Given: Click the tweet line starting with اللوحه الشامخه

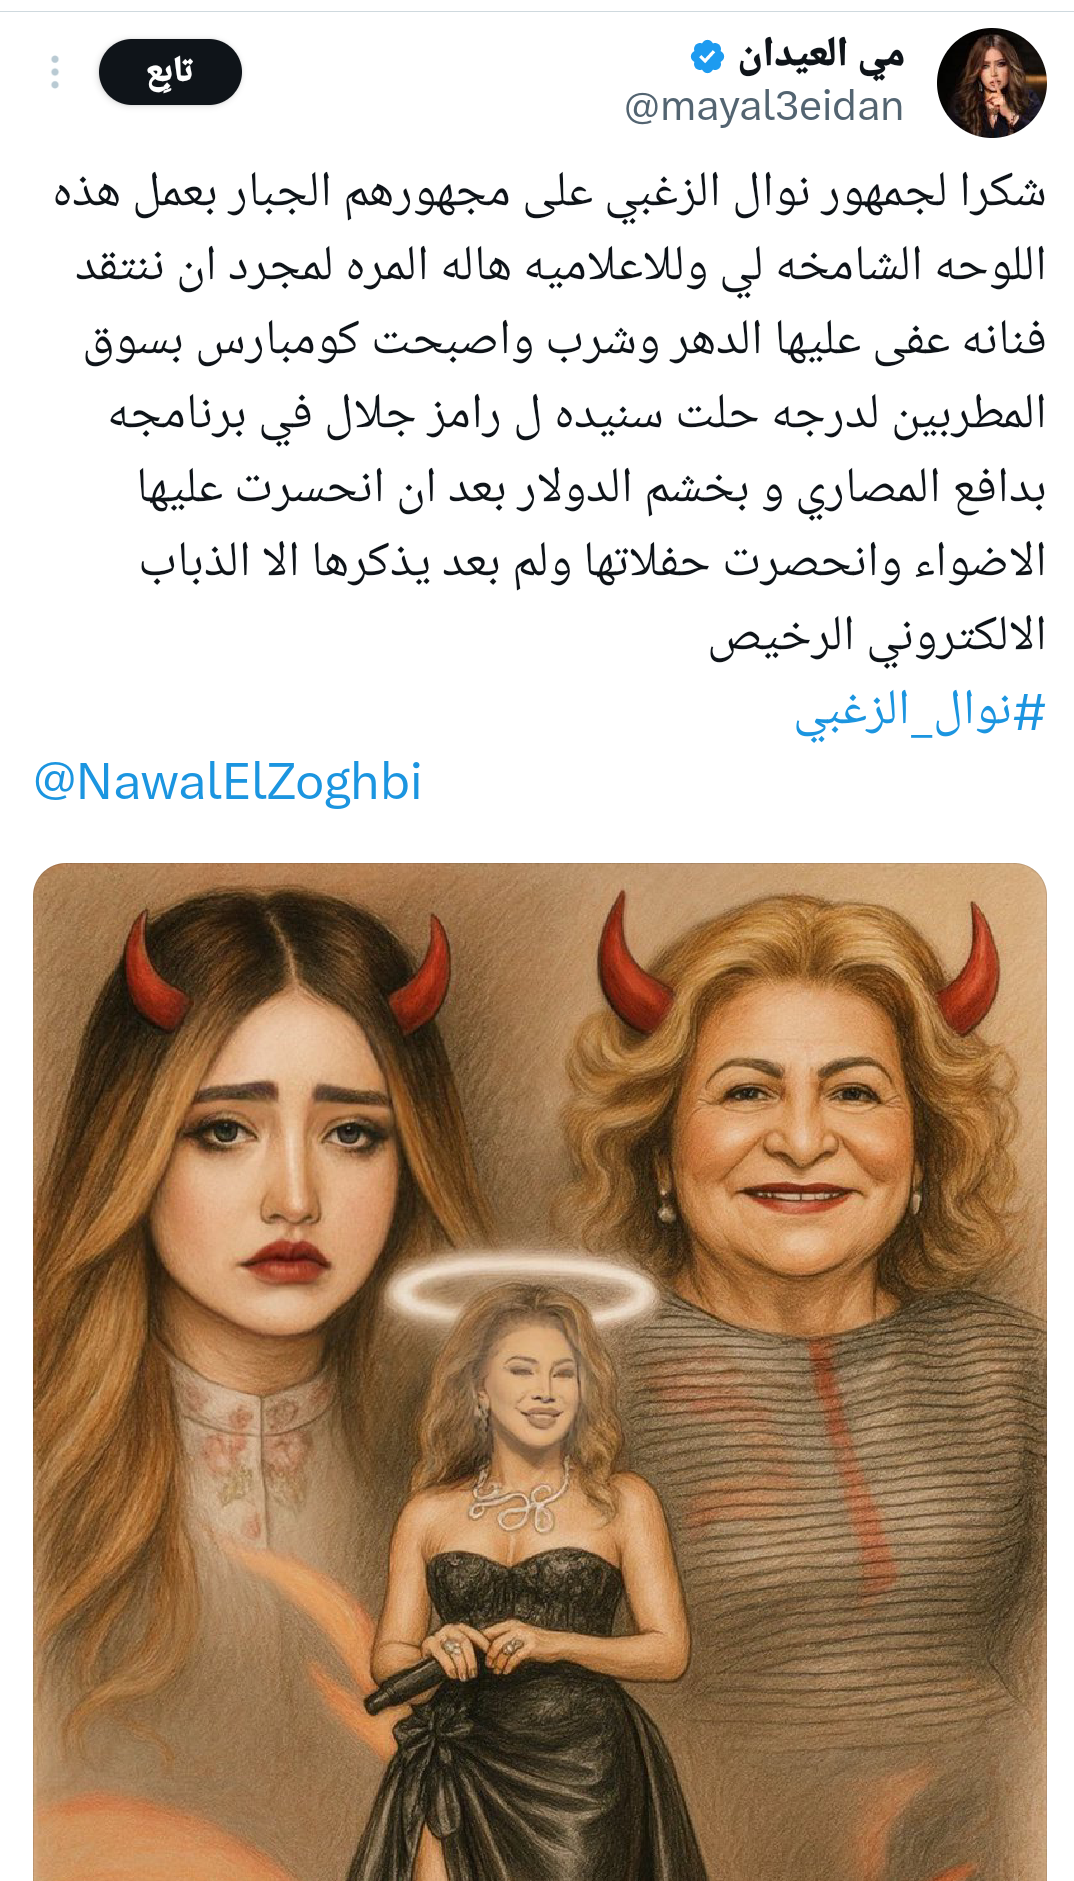Looking at the screenshot, I should [x=561, y=266].
